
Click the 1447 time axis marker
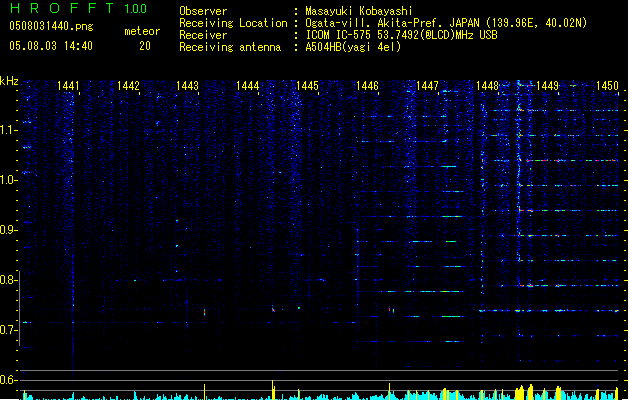tap(427, 86)
